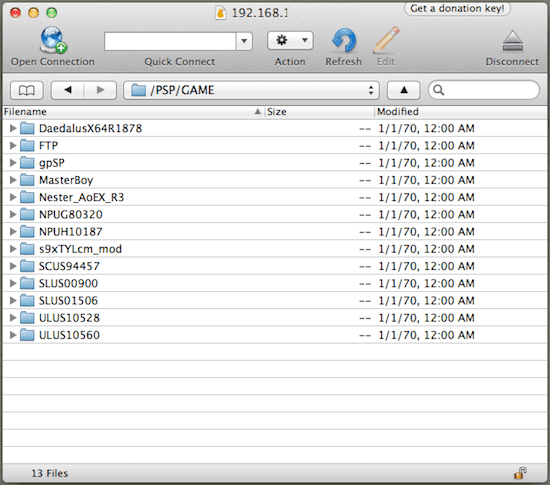Go forward with the right arrow
The height and width of the screenshot is (485, 550).
click(100, 90)
